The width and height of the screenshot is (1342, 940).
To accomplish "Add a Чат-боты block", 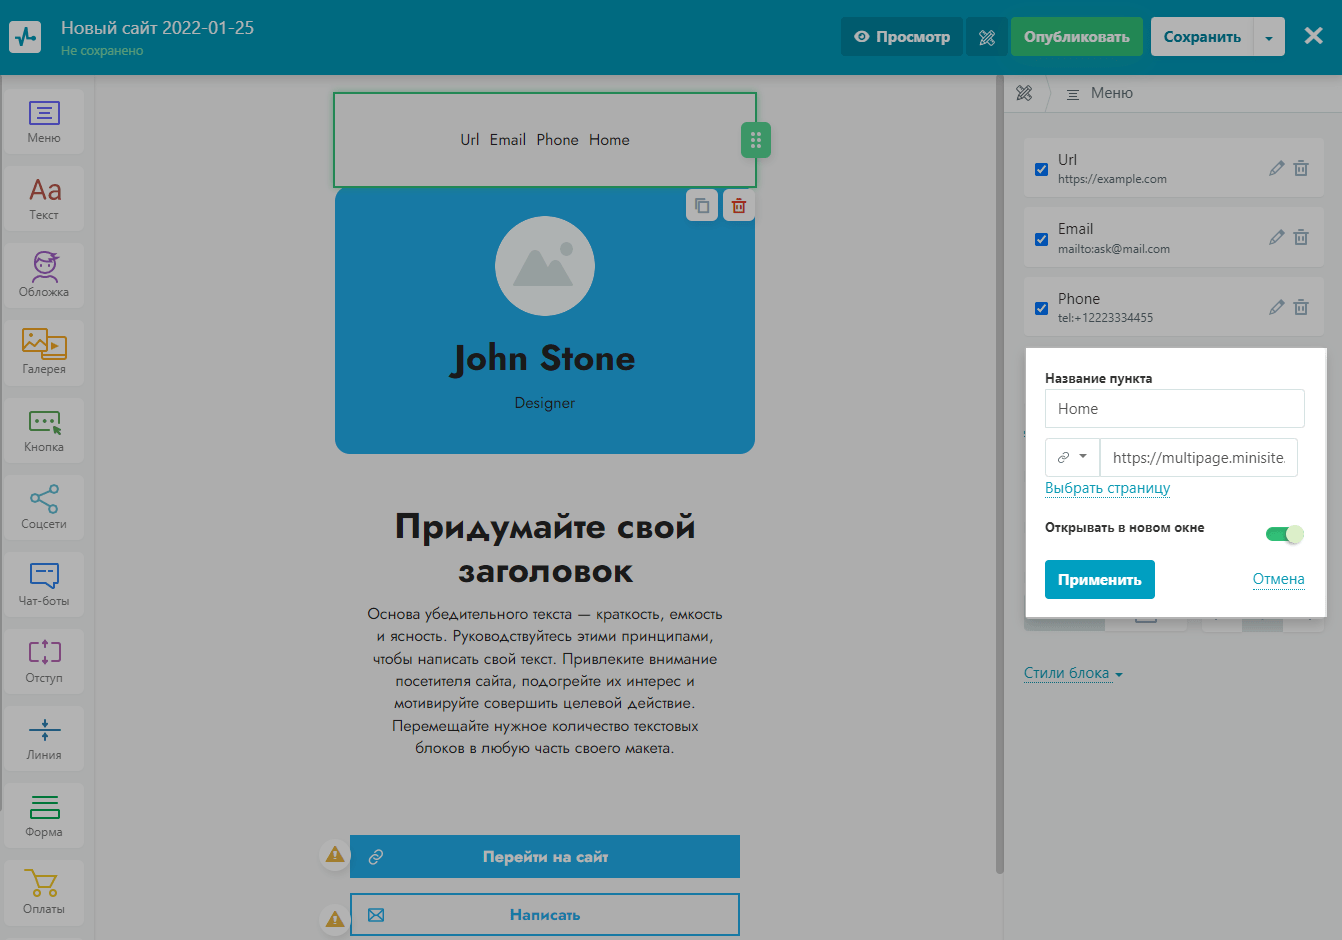I will point(44,583).
